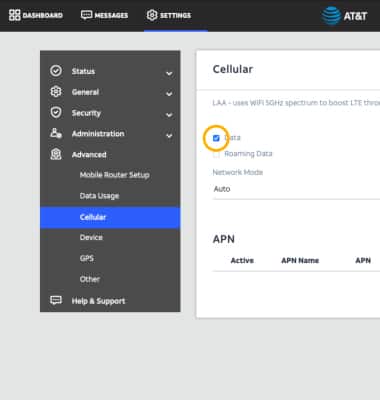Click the APN Name column header

click(300, 261)
